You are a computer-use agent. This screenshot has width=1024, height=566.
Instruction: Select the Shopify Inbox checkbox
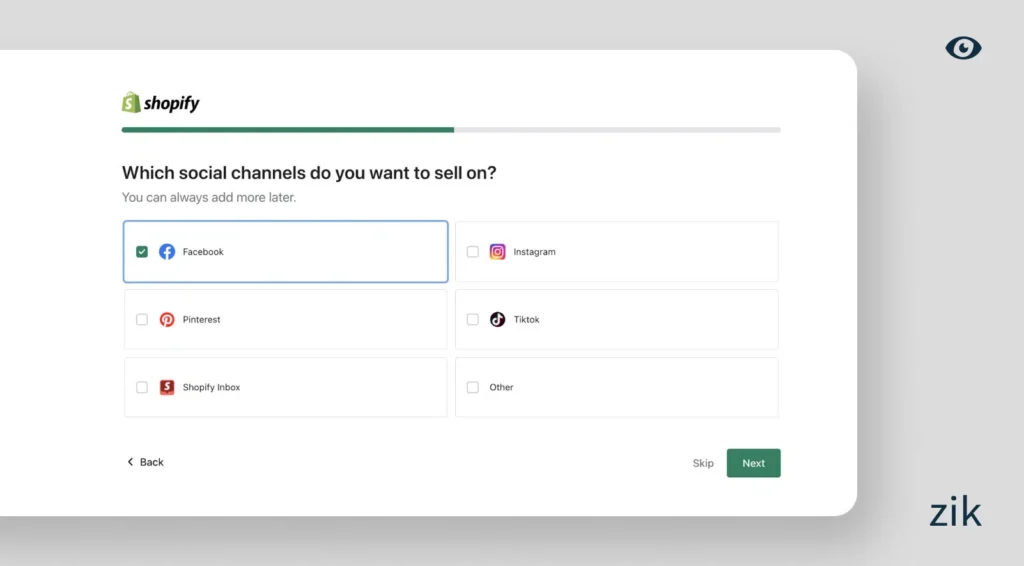click(142, 387)
